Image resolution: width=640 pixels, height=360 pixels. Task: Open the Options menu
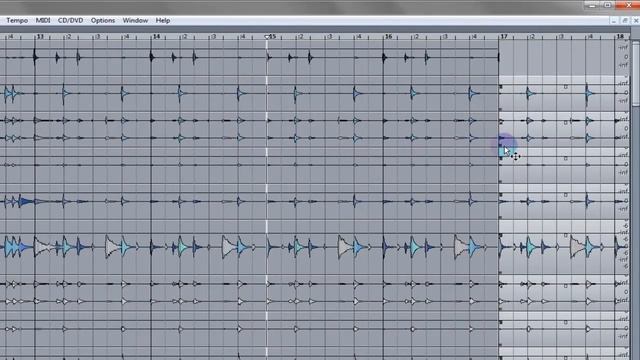pyautogui.click(x=103, y=20)
